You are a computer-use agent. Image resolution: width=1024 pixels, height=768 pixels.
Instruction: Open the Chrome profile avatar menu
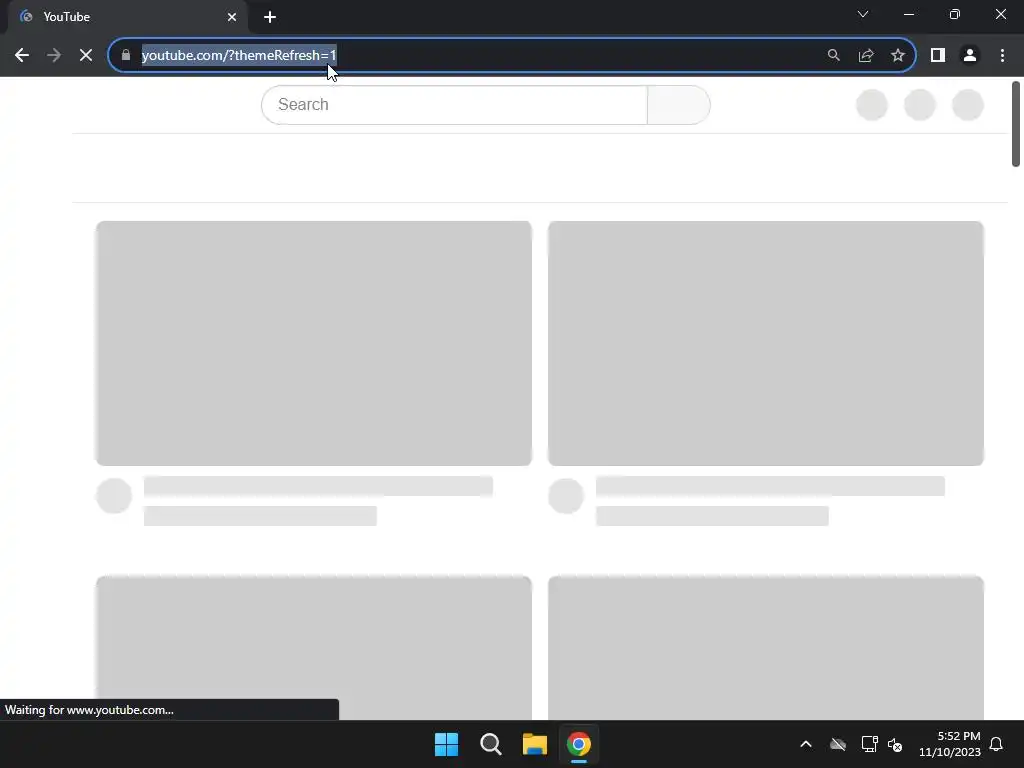pyautogui.click(x=970, y=56)
